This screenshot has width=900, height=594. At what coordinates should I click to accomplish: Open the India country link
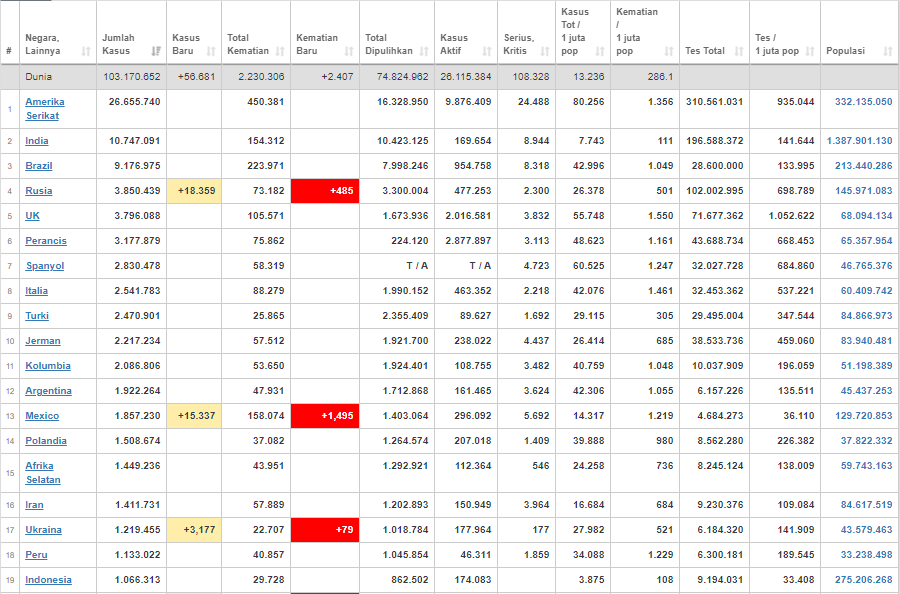click(37, 141)
